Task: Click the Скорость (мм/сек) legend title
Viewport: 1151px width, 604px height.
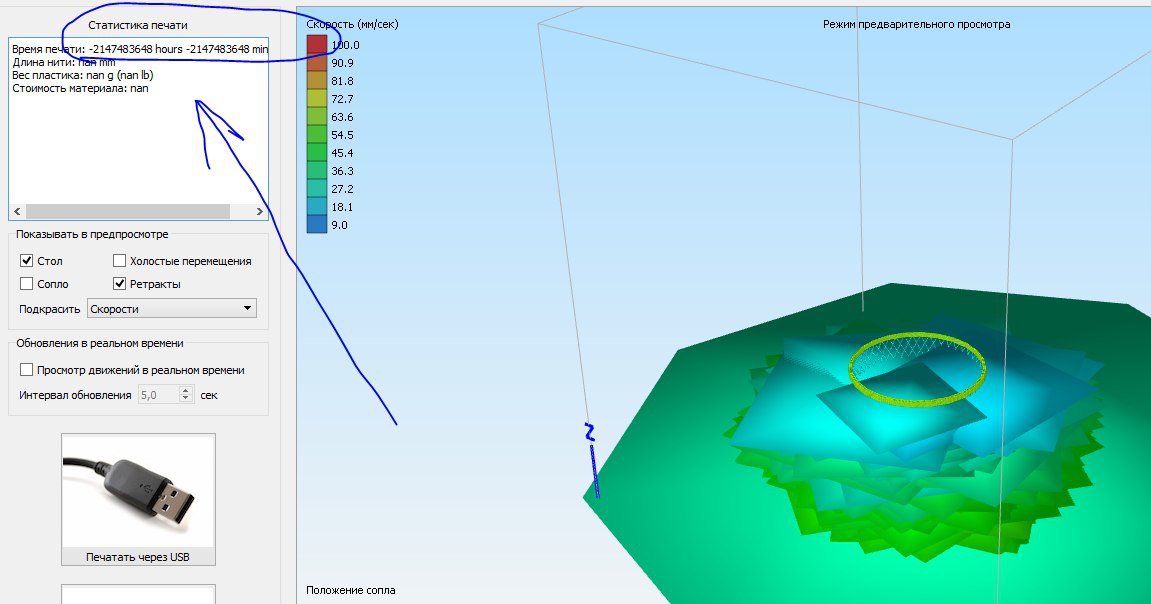Action: coord(352,24)
